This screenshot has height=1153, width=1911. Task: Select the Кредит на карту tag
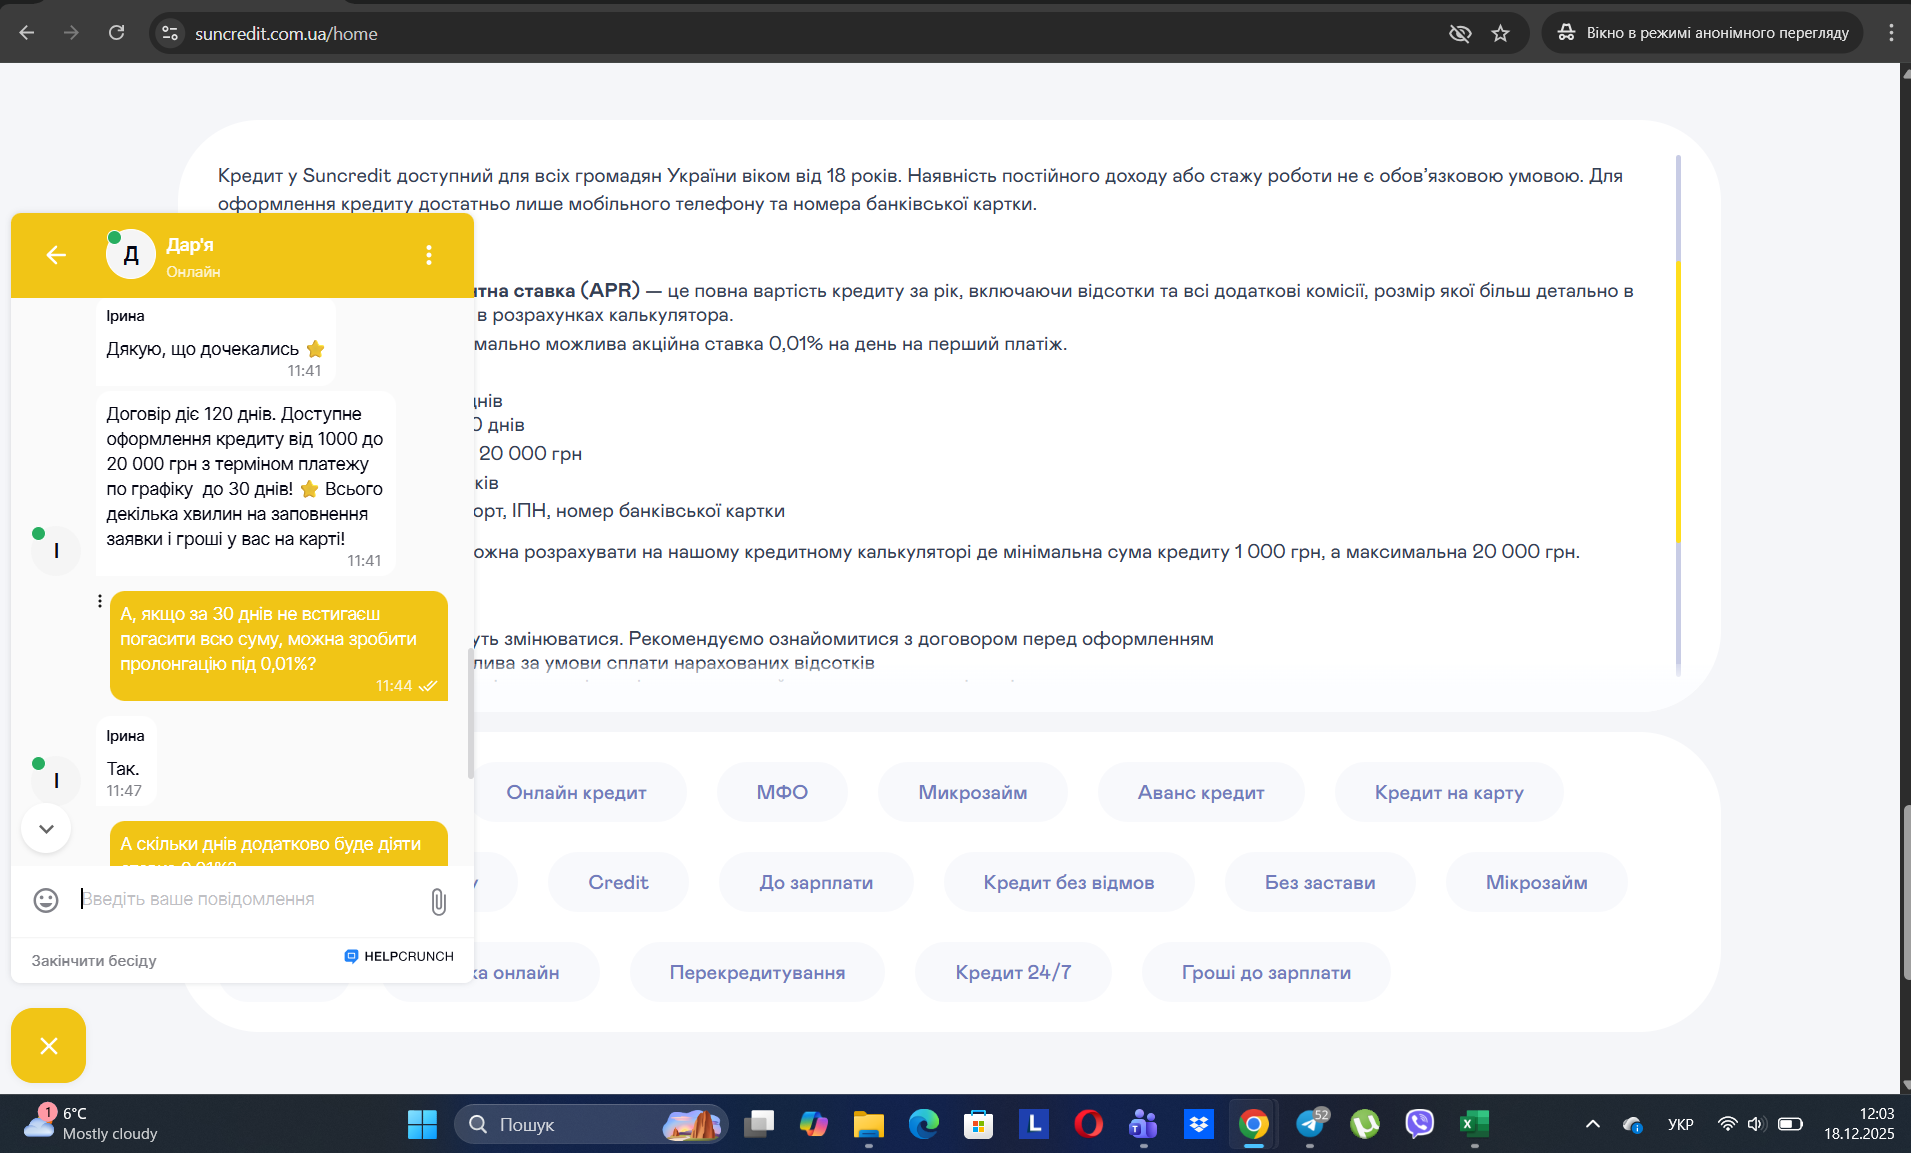coord(1449,792)
